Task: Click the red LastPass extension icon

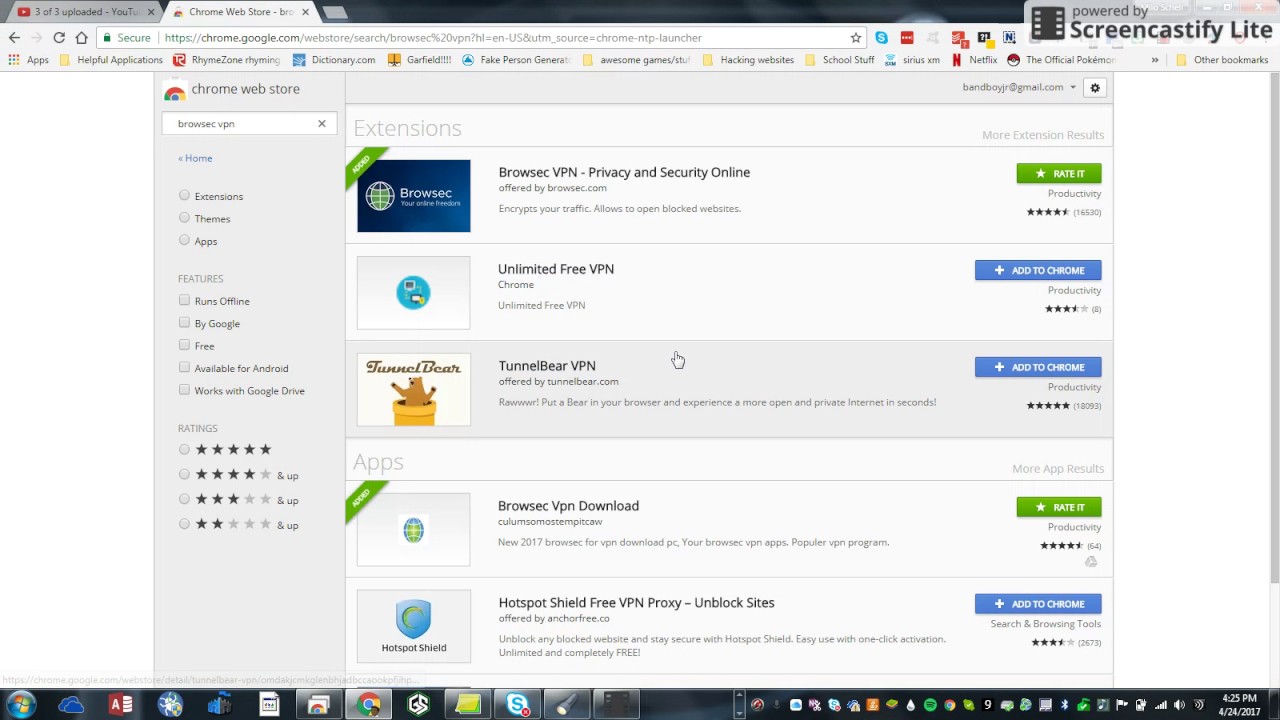Action: pyautogui.click(x=907, y=38)
